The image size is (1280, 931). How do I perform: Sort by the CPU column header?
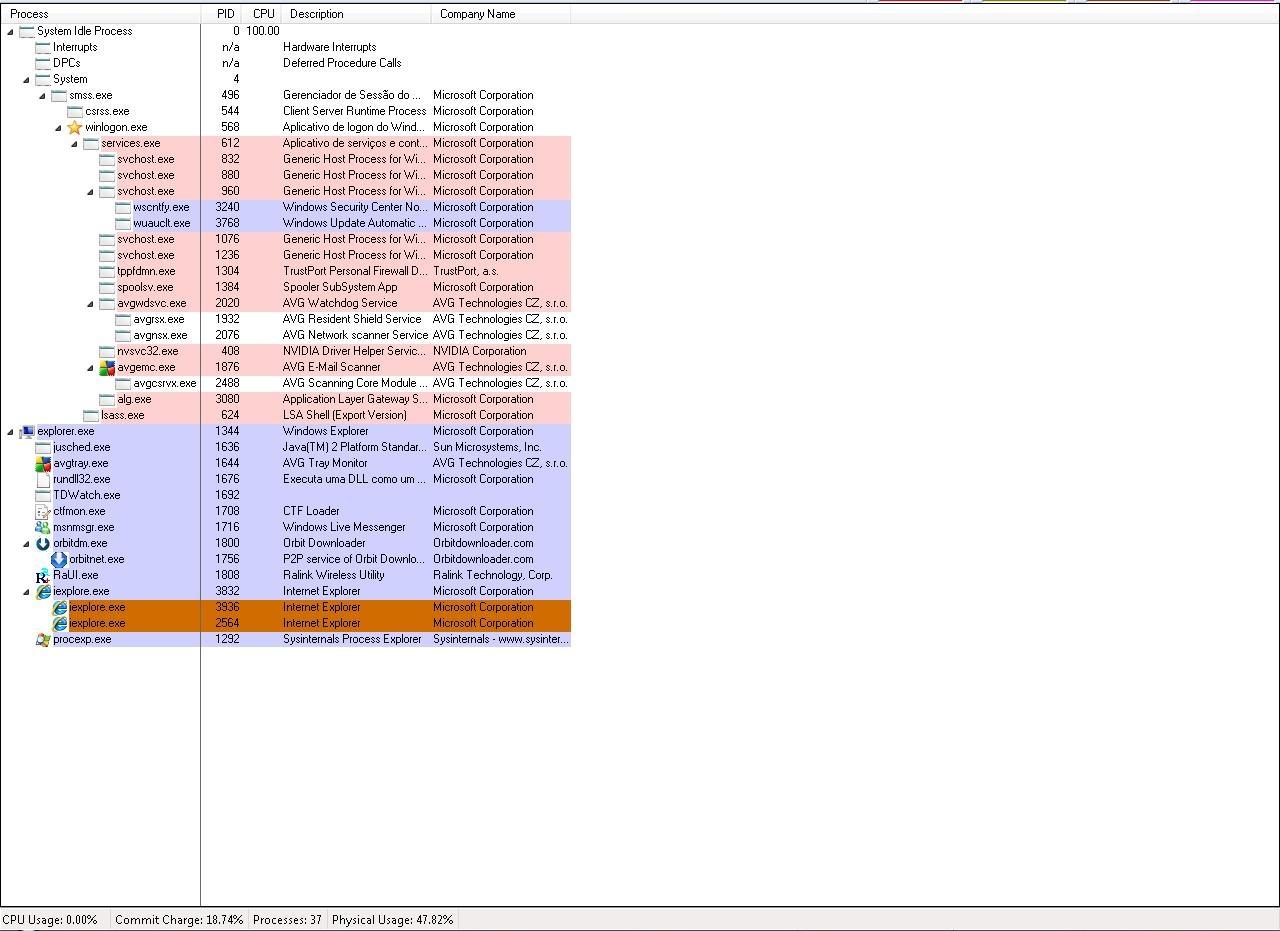point(263,14)
